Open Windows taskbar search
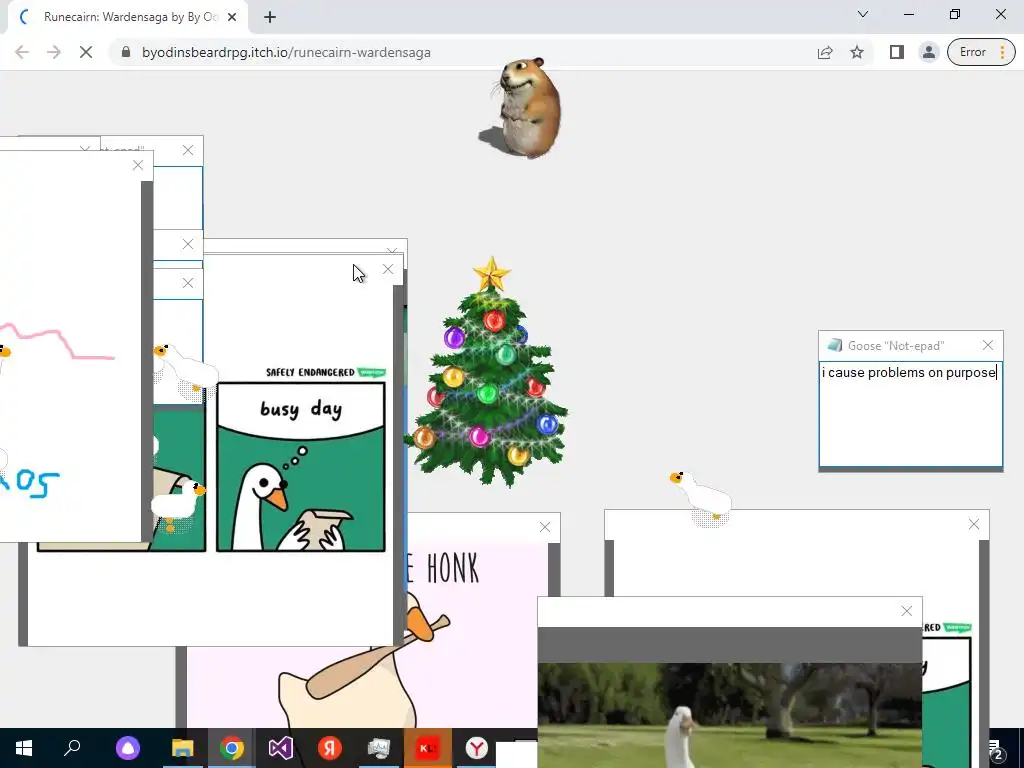 point(72,748)
